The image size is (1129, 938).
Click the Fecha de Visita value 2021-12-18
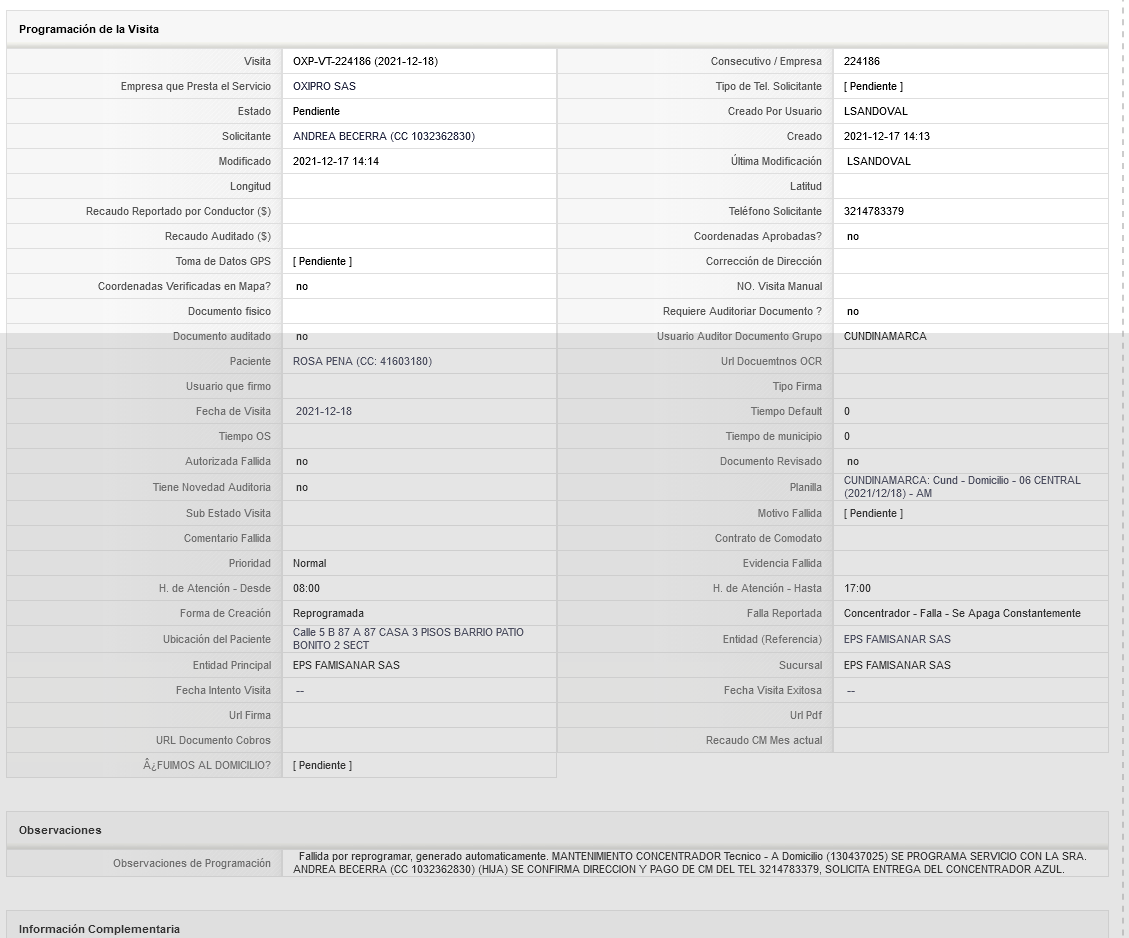coord(324,412)
